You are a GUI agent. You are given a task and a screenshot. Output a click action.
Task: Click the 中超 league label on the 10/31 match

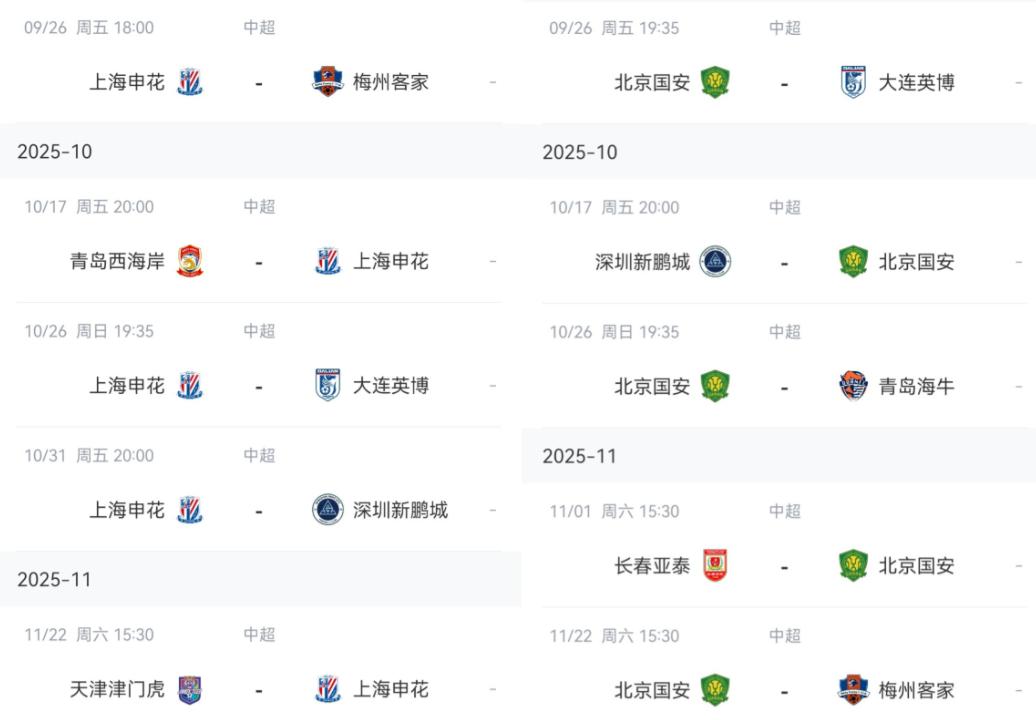(259, 456)
